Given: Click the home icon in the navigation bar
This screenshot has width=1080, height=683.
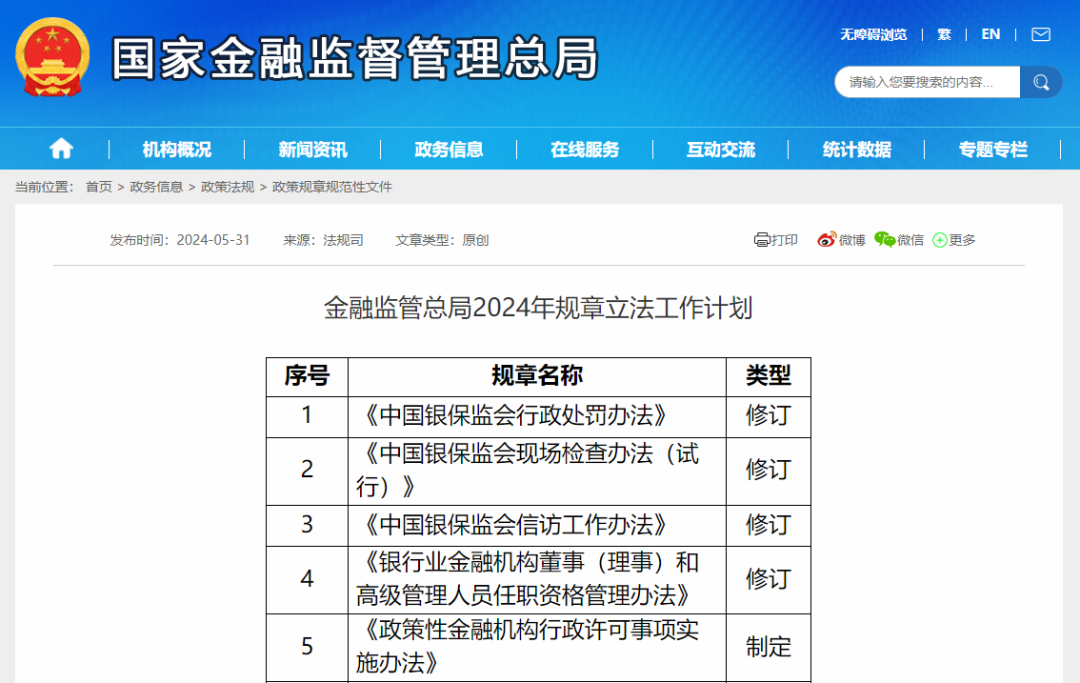Looking at the screenshot, I should [61, 148].
